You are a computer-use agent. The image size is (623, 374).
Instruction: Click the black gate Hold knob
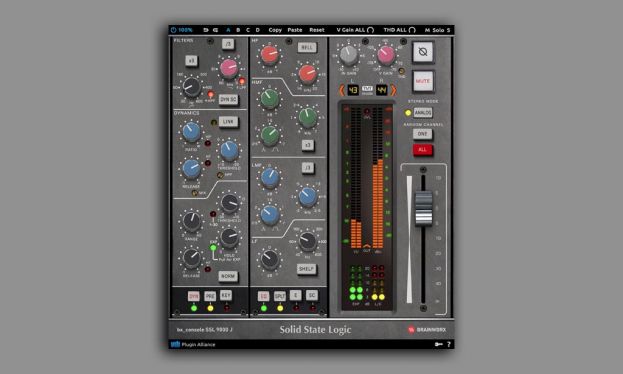pos(230,237)
